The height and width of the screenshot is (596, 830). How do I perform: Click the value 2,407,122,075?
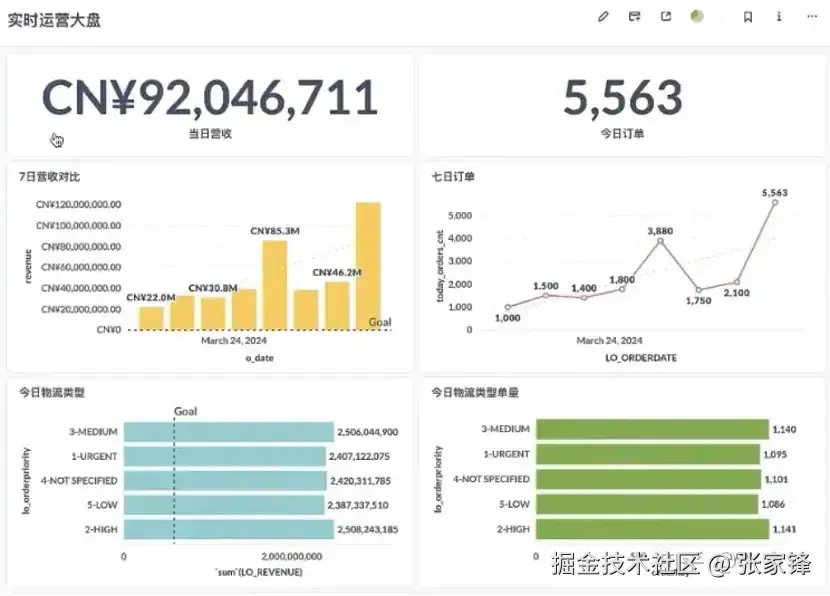(359, 456)
